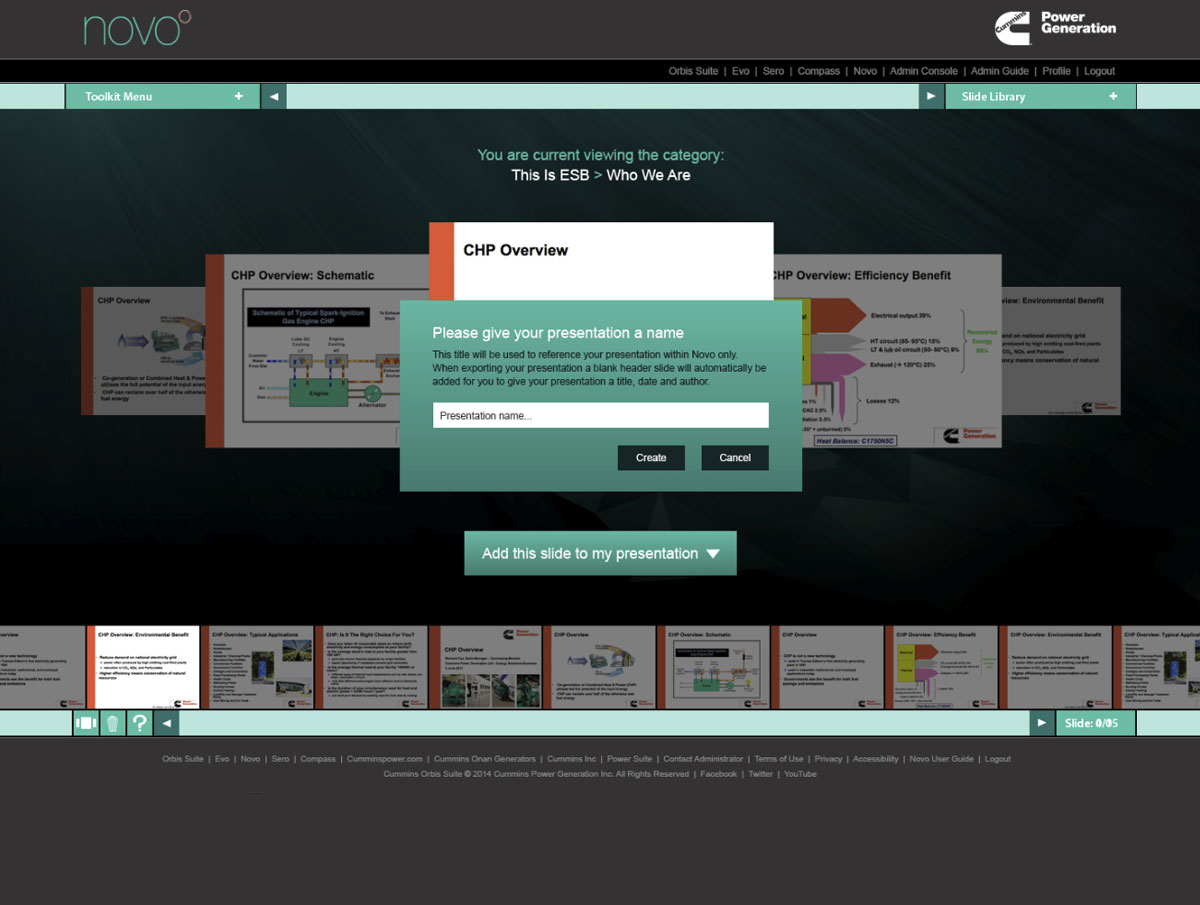Click Who We Are breadcrumb
The image size is (1200, 905).
coord(648,175)
